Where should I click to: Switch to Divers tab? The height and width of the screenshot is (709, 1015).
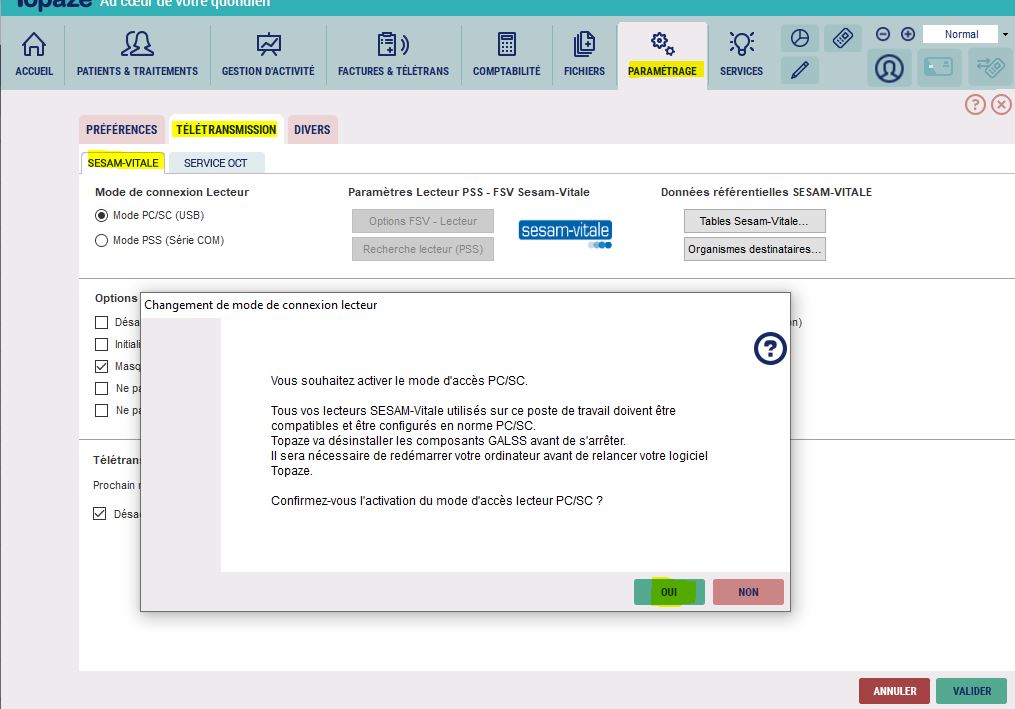pos(312,129)
